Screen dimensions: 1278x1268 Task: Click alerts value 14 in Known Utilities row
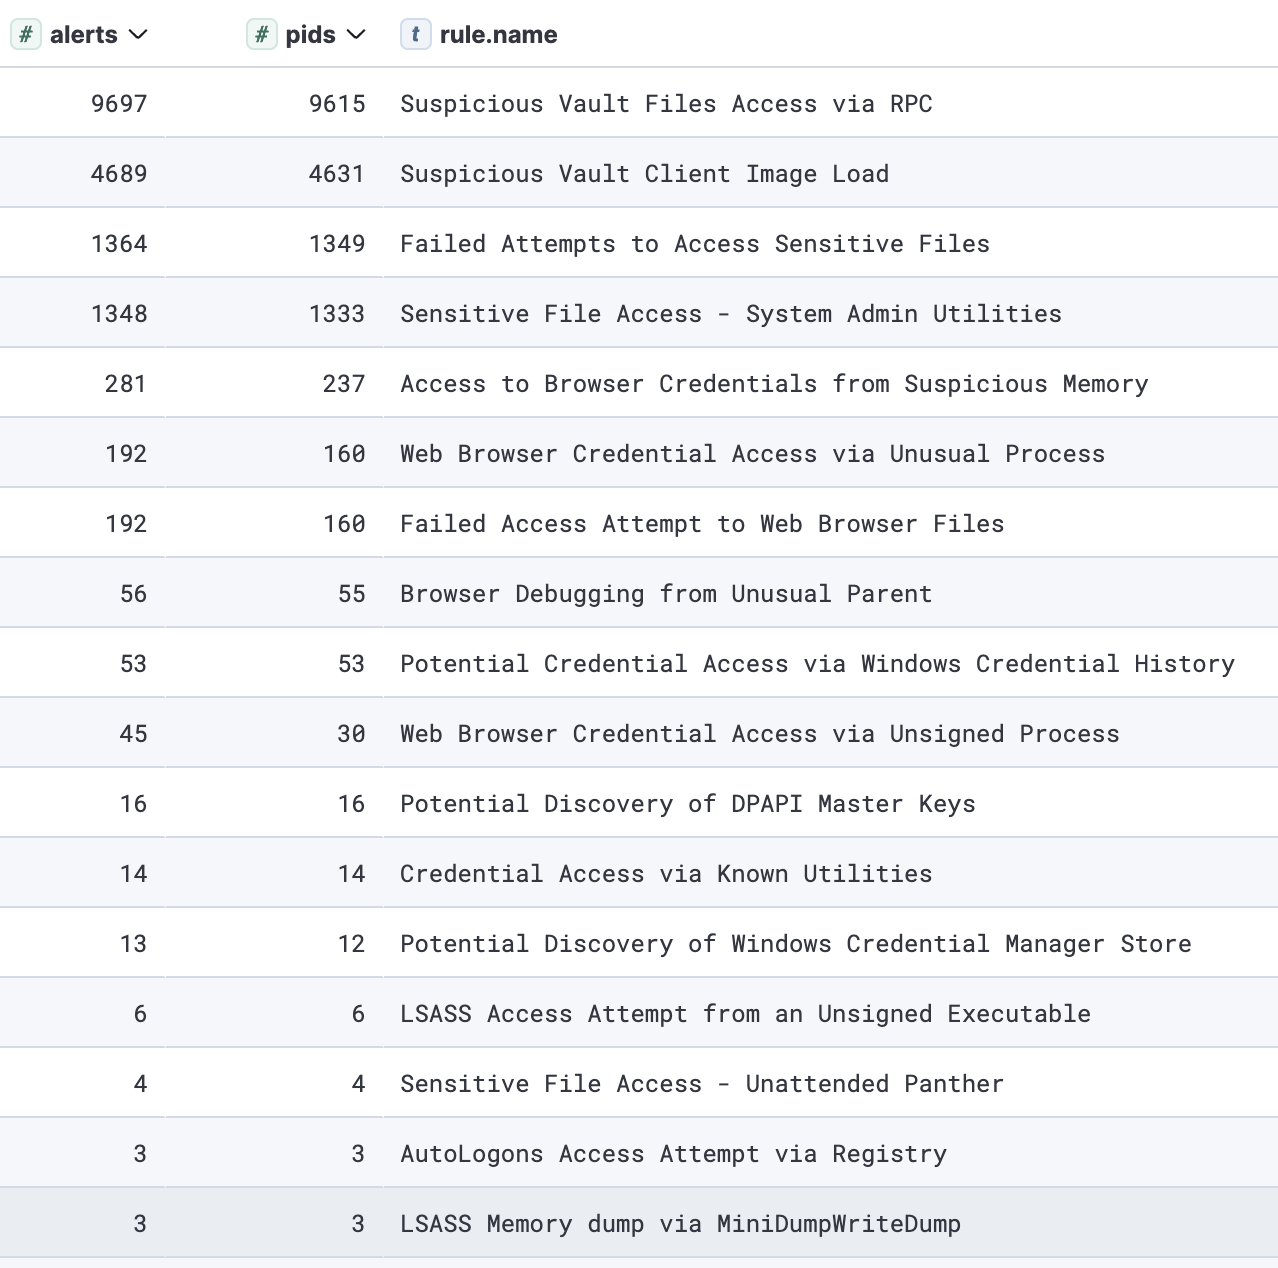pyautogui.click(x=133, y=874)
